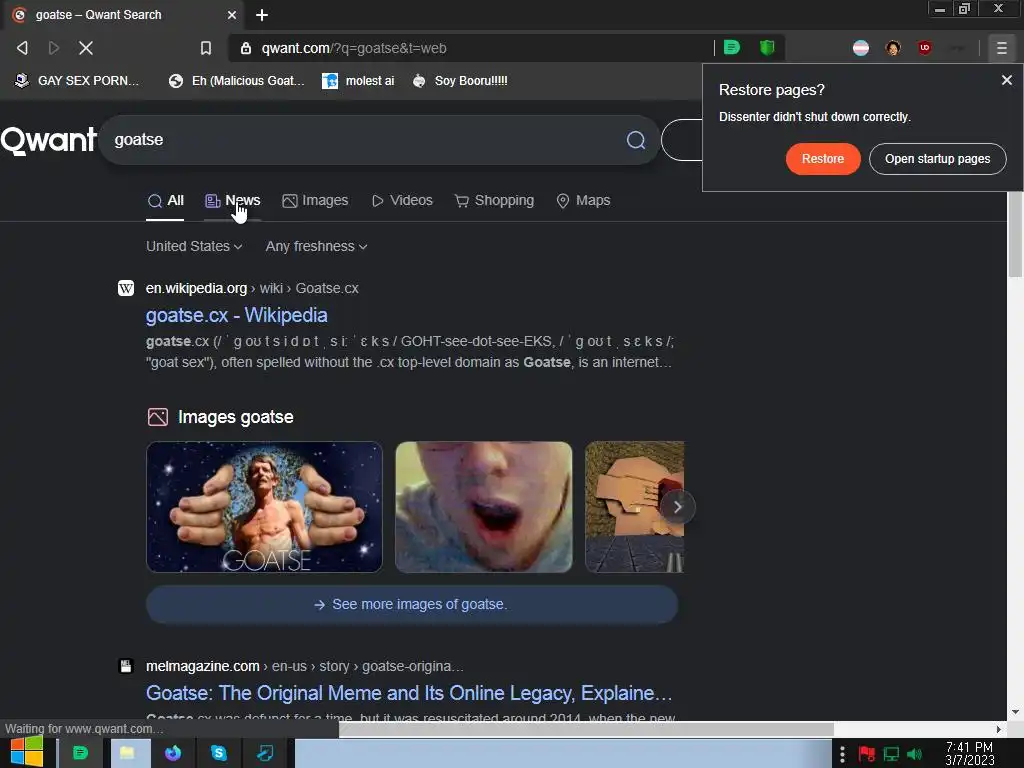Screen dimensions: 1024x768
Task: Switch to the Maps tab
Action: coord(583,200)
